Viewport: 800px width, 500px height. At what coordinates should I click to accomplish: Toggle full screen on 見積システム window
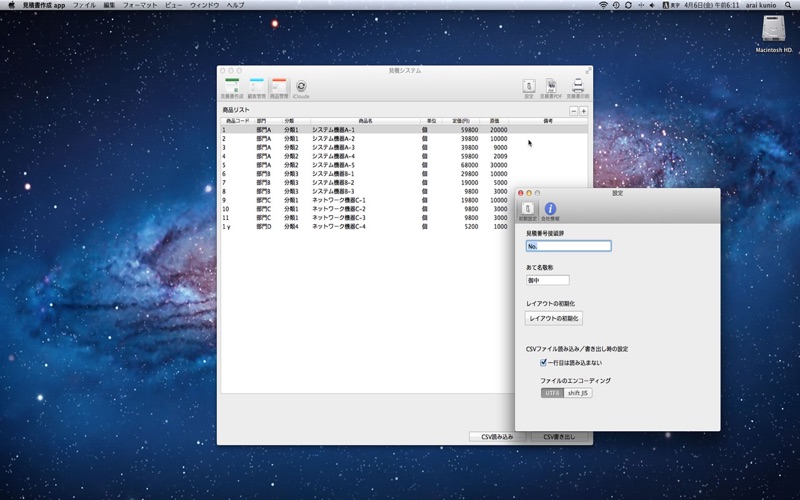click(588, 70)
